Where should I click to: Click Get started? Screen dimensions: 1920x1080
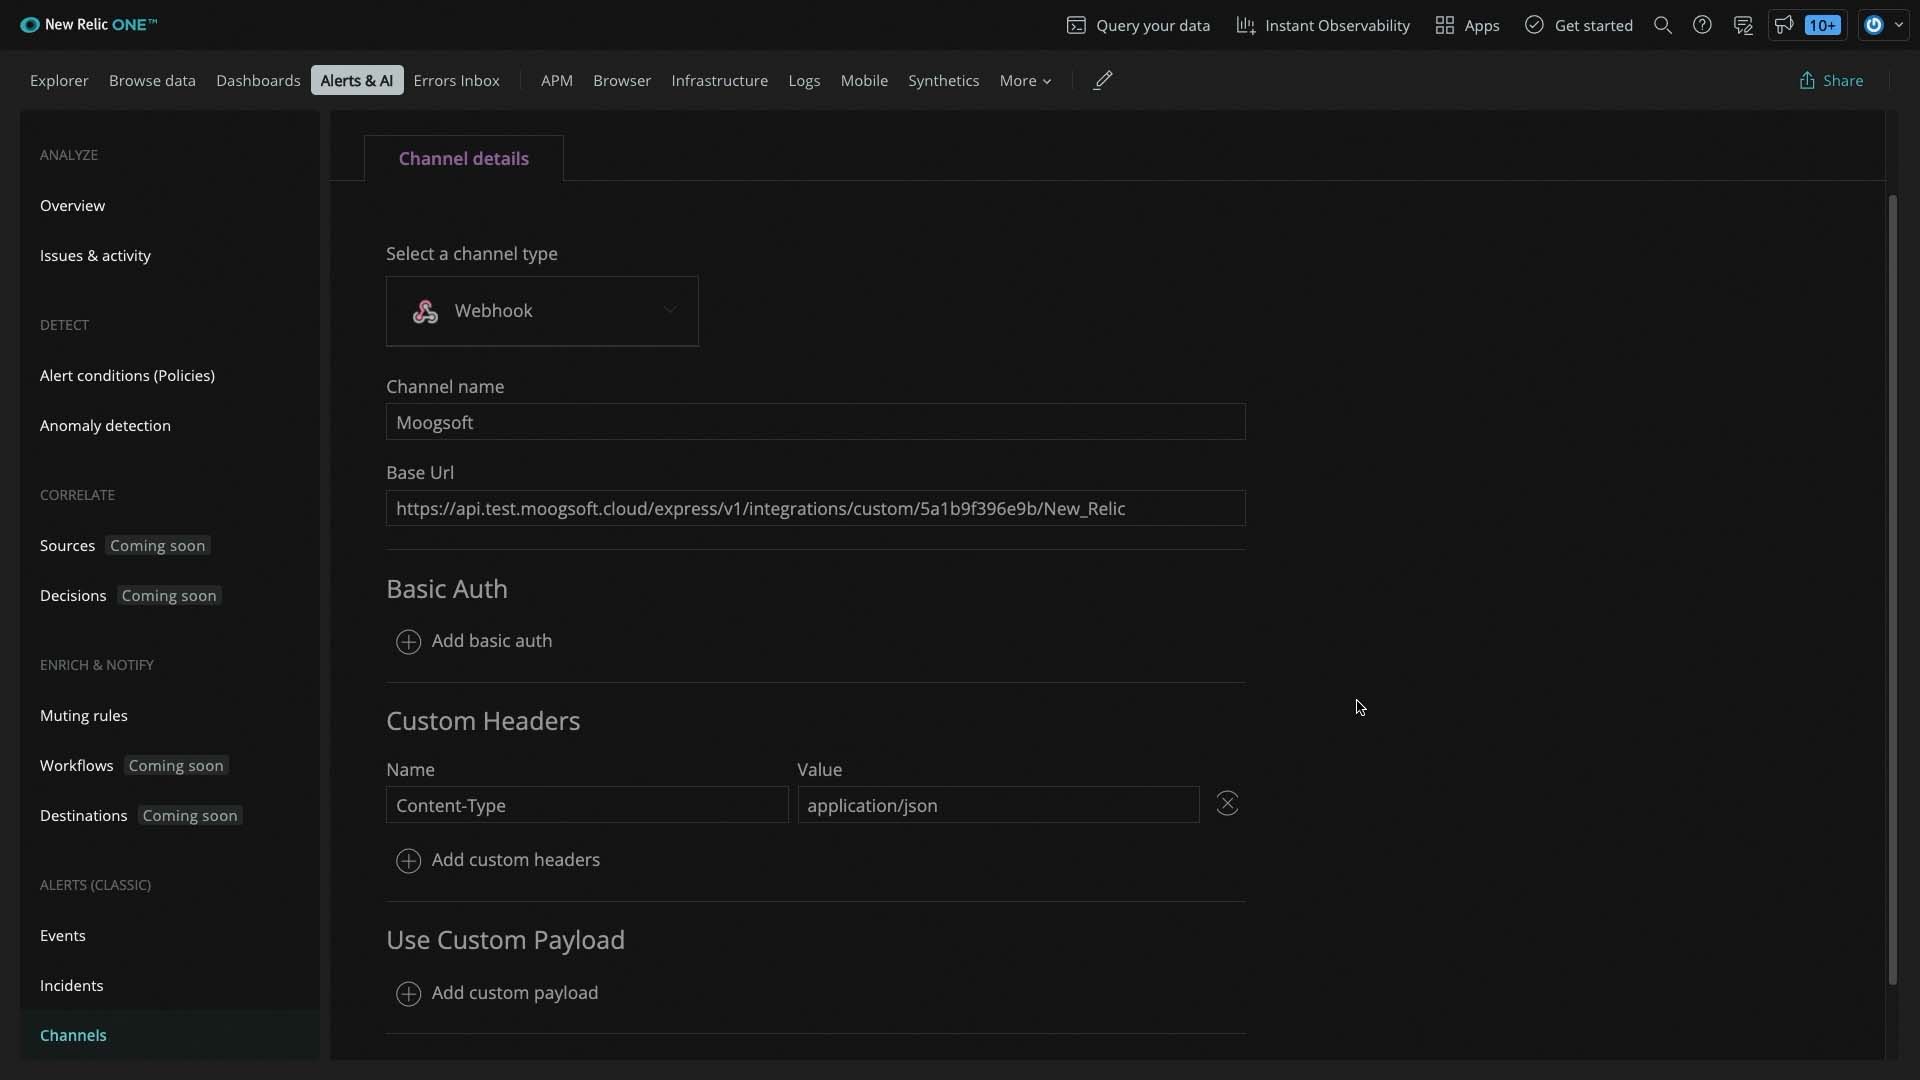point(1579,25)
